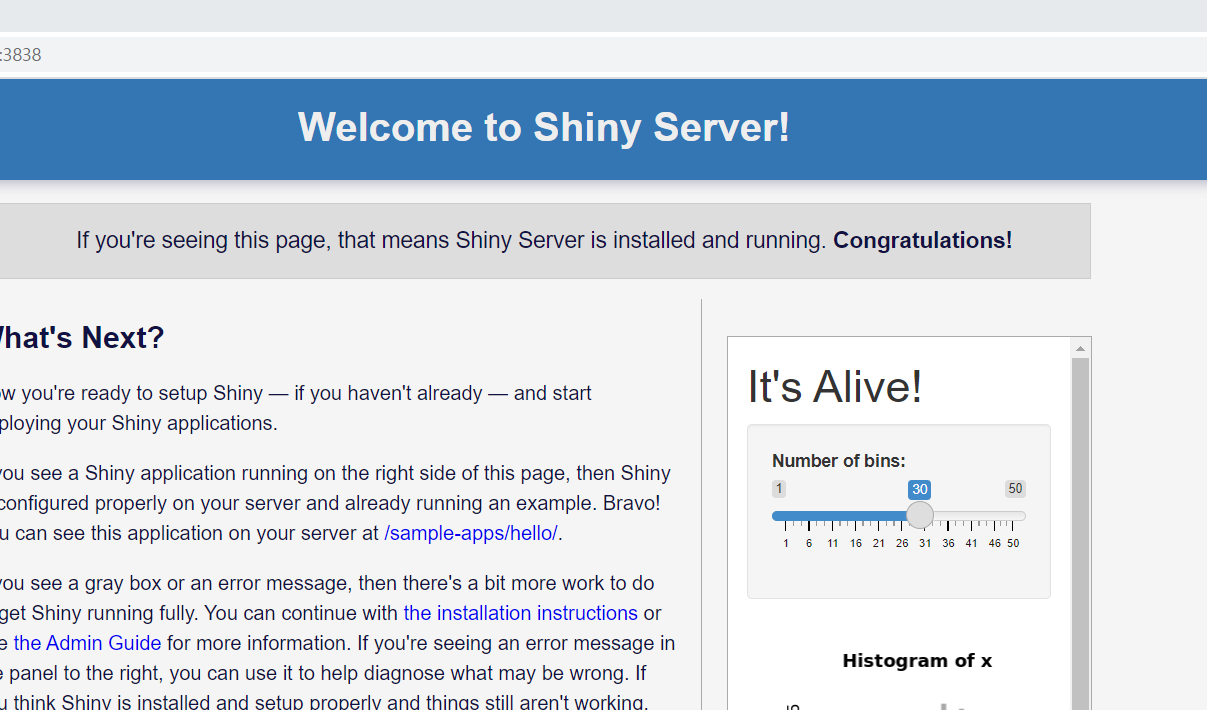The height and width of the screenshot is (710, 1207).
Task: Open the /sample-apps/hello/ link
Action: point(470,533)
